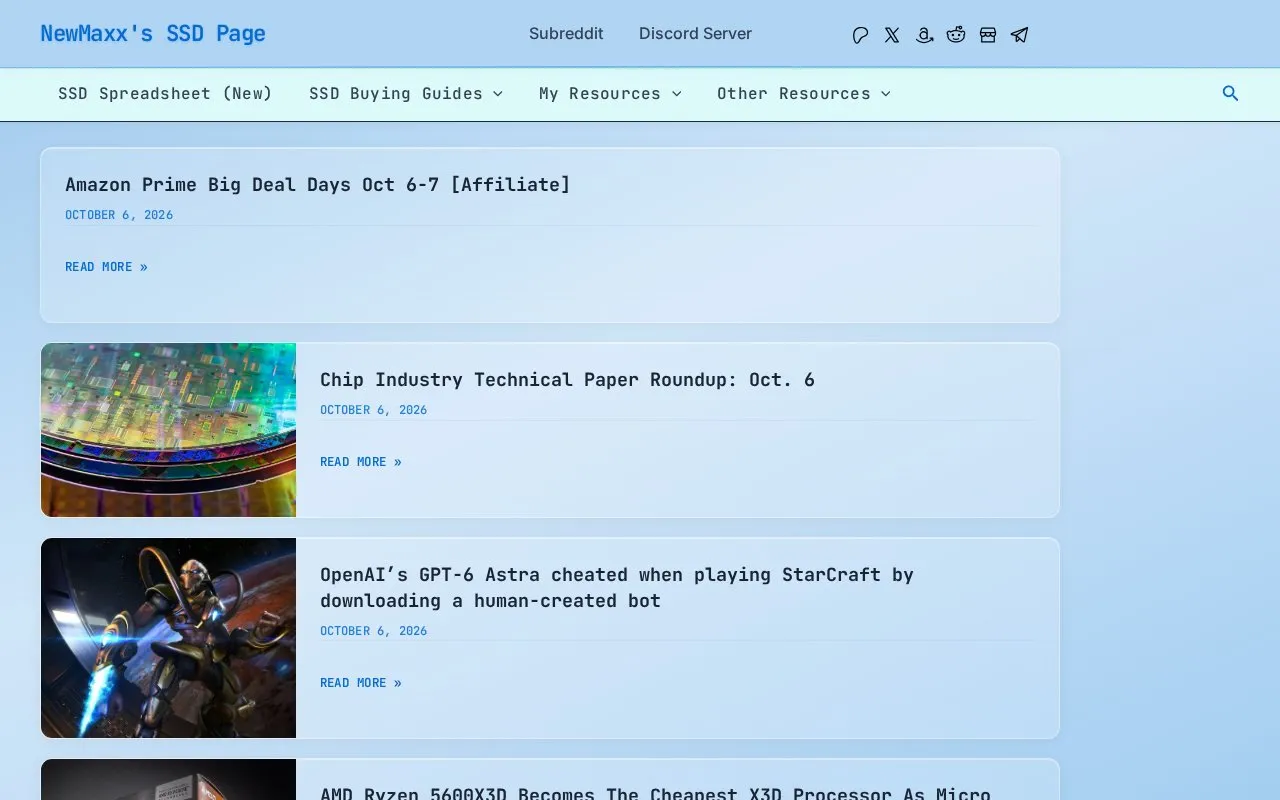Open the storefront shop icon
This screenshot has height=800, width=1280.
point(988,35)
